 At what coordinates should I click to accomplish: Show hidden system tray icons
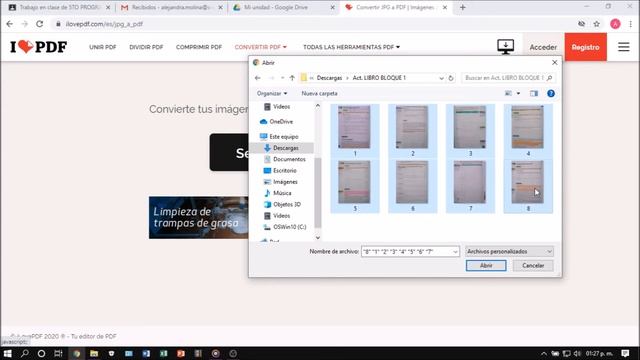coord(544,353)
